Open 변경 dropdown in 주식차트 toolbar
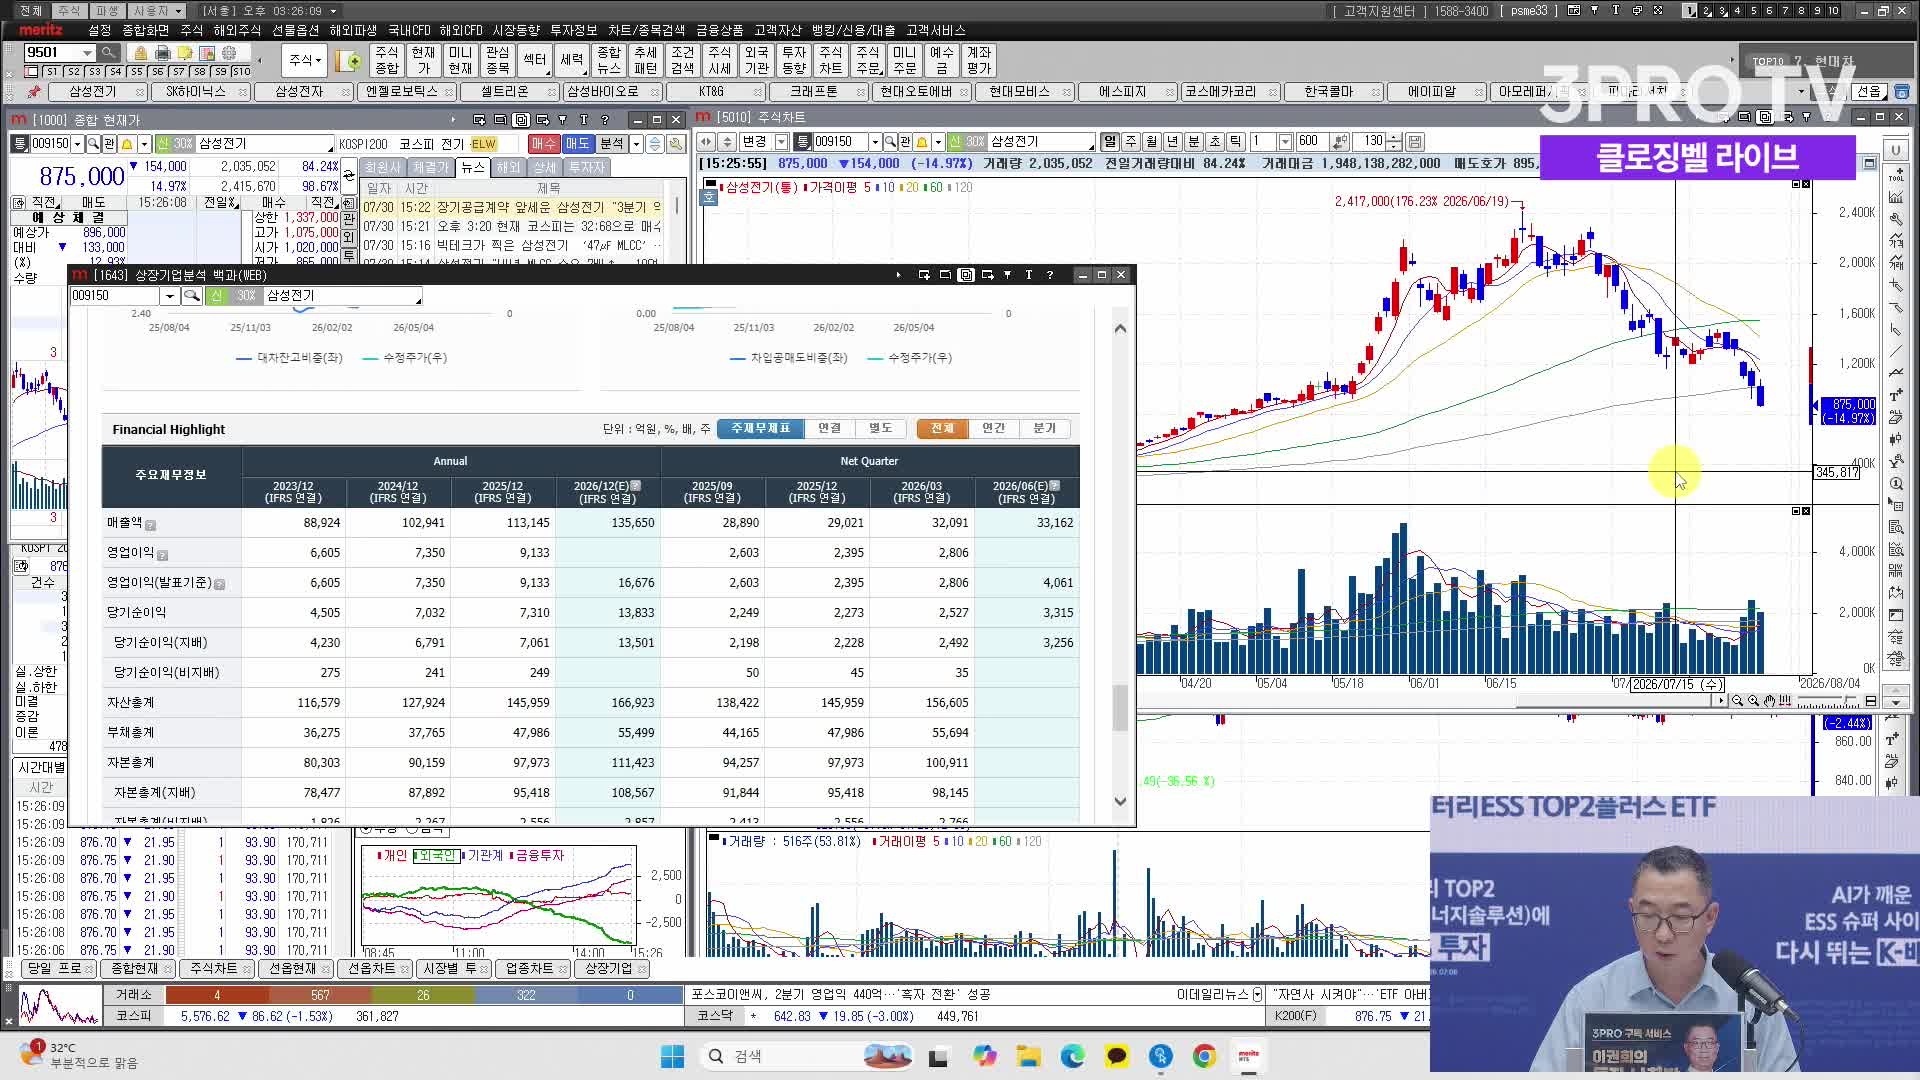 click(x=781, y=142)
